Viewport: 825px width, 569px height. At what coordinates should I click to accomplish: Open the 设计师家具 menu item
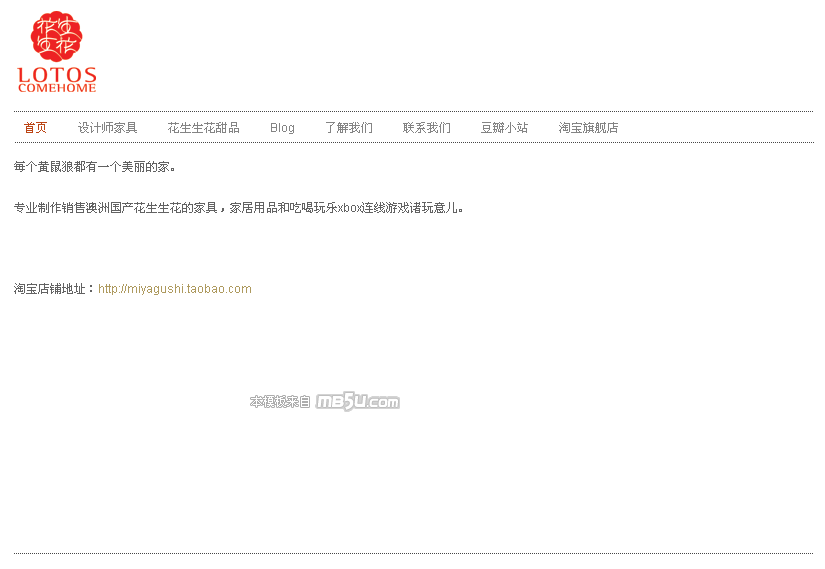click(x=107, y=128)
